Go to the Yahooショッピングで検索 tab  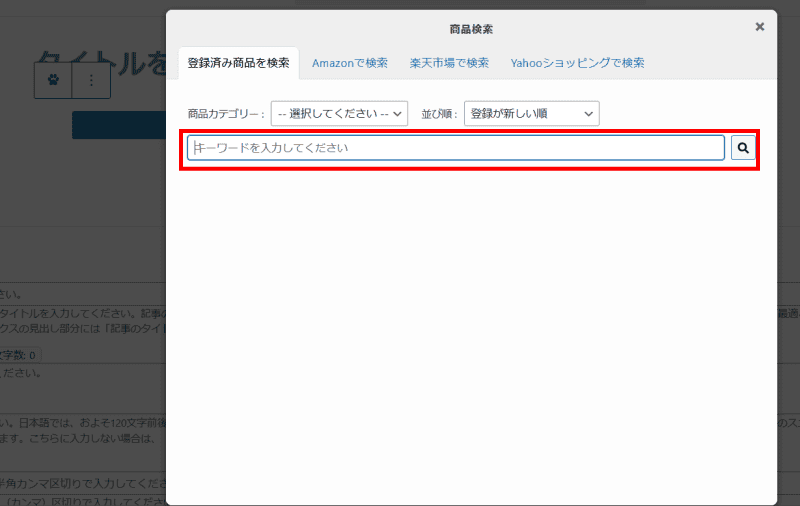coord(577,63)
